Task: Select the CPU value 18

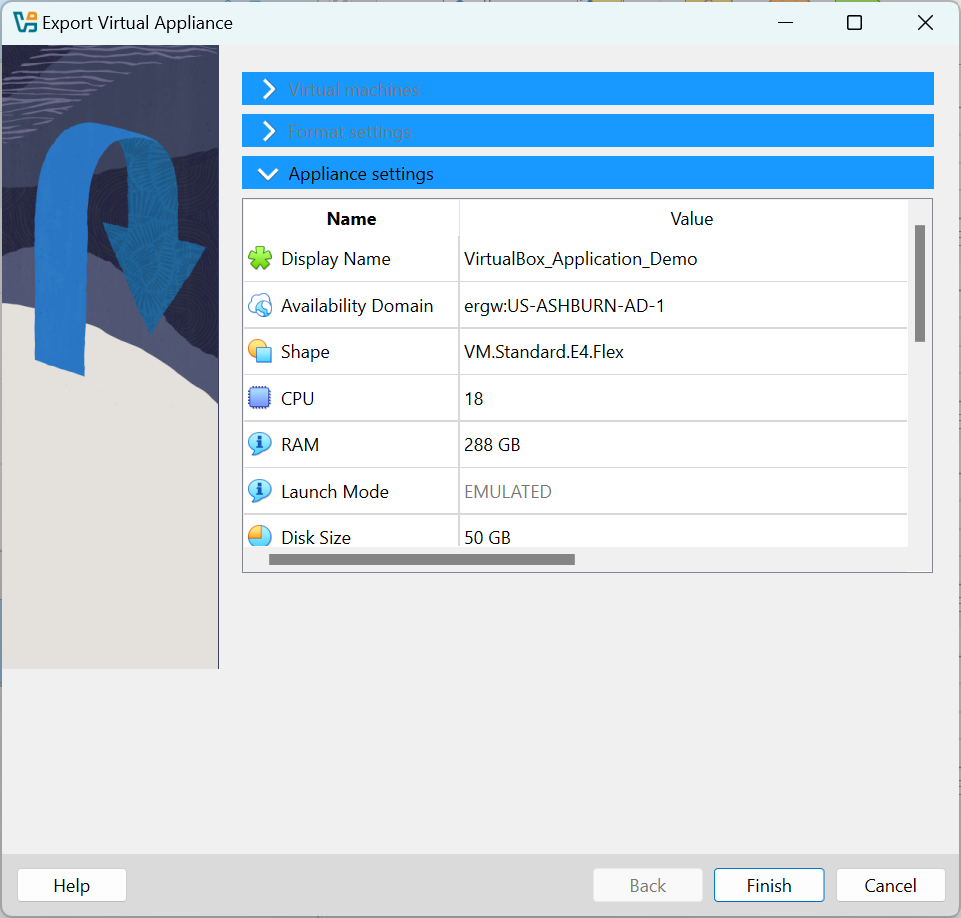Action: point(474,398)
